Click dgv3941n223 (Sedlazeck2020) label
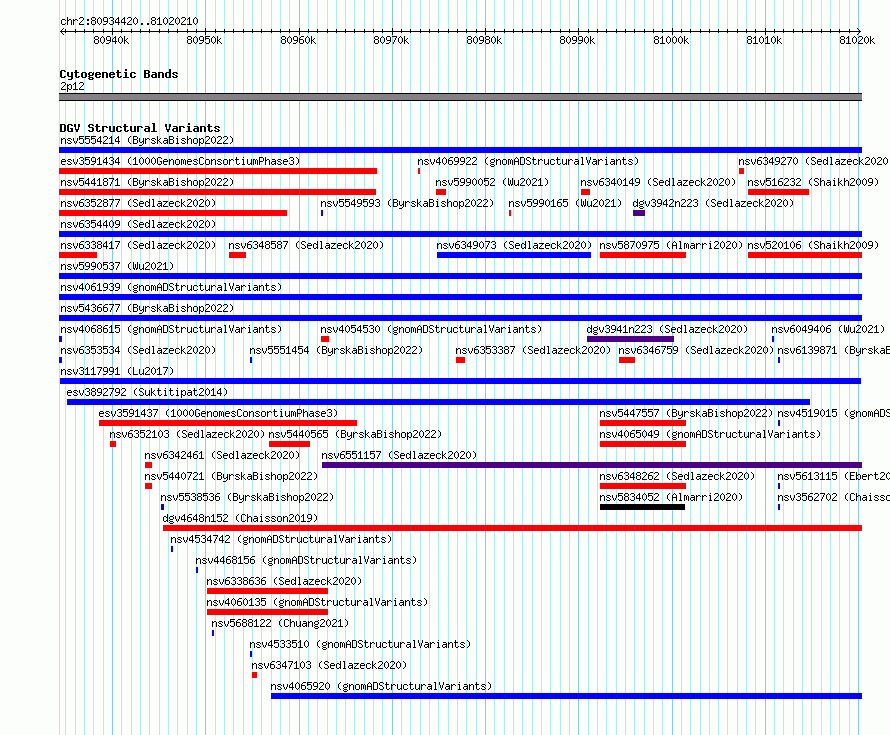The image size is (890, 735). point(667,329)
